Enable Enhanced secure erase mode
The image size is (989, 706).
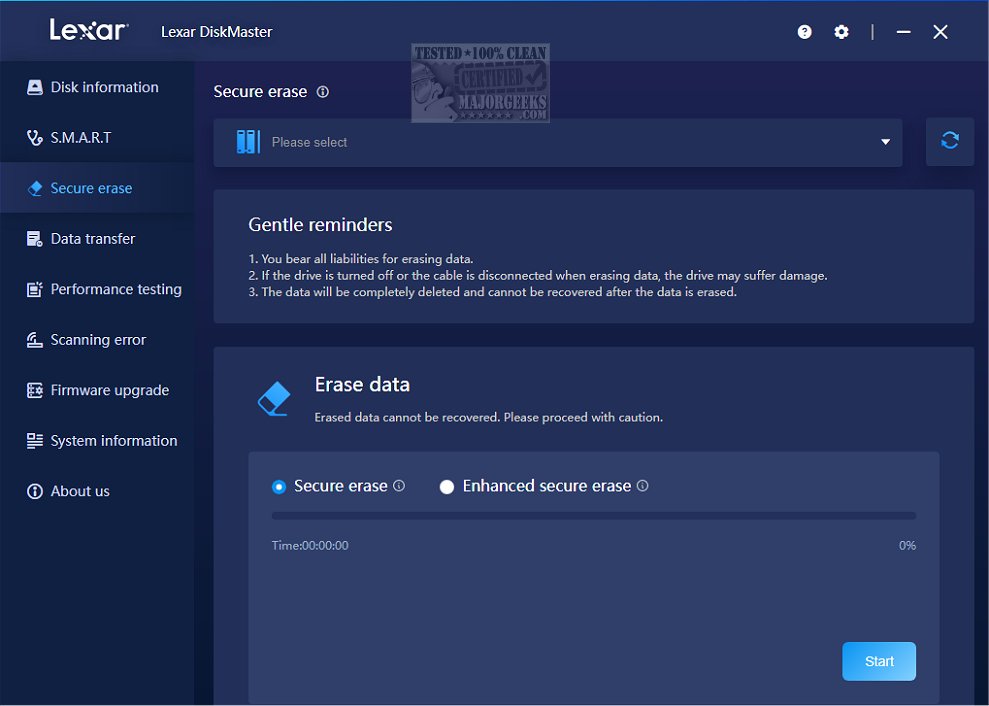(x=447, y=486)
